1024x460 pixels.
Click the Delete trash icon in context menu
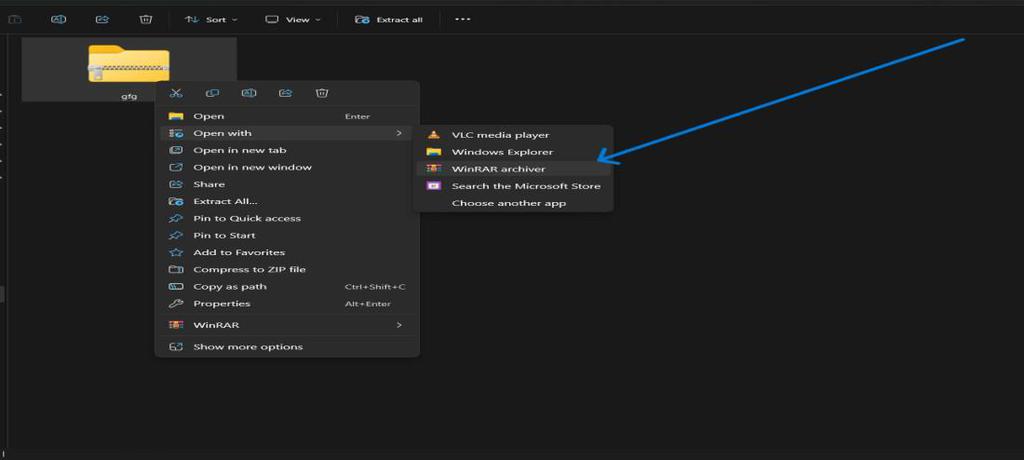[322, 93]
